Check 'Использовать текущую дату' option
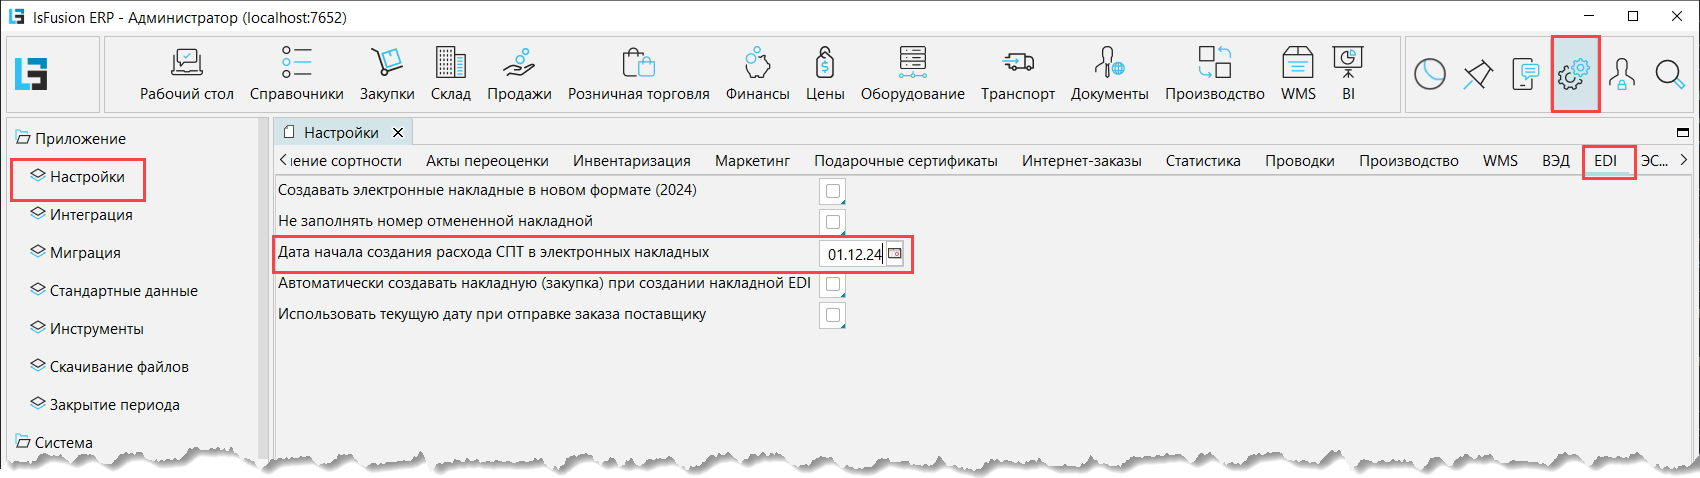 coord(832,315)
